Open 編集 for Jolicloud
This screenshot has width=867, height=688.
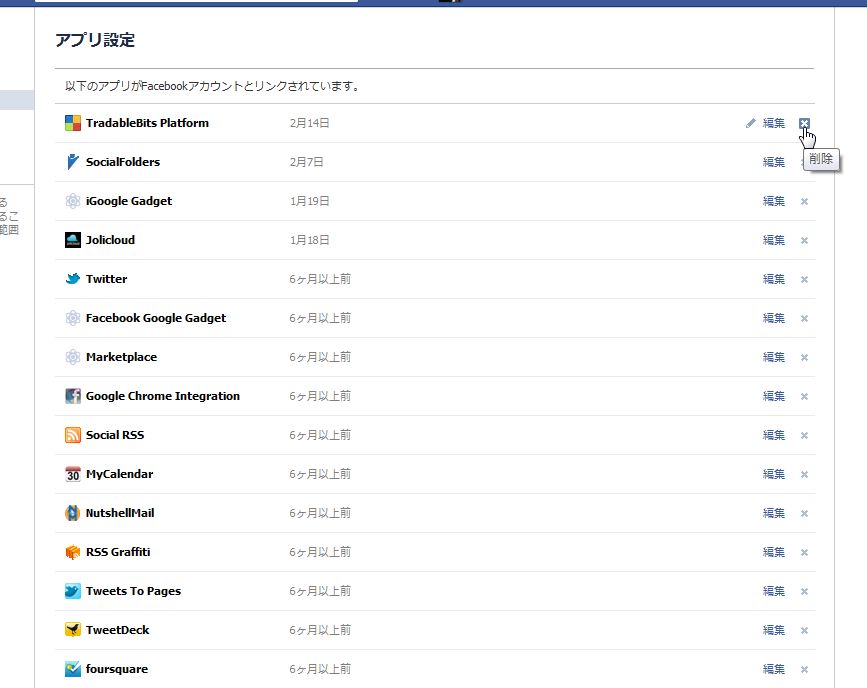point(774,240)
